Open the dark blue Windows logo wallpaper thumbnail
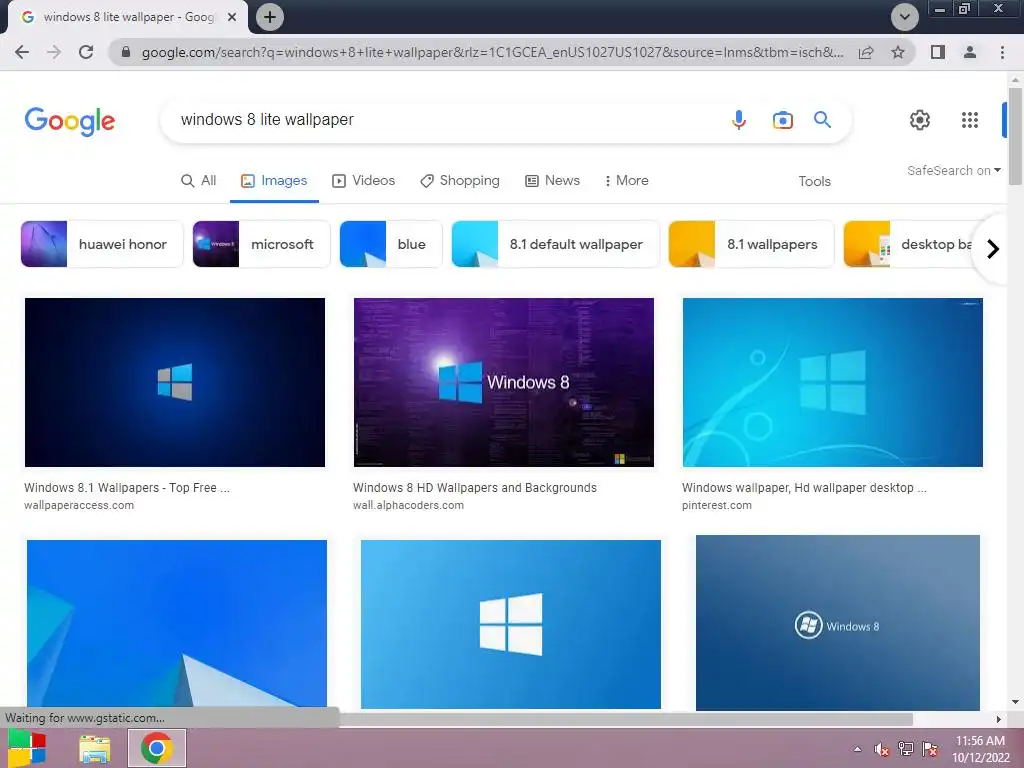1024x768 pixels. 175,383
